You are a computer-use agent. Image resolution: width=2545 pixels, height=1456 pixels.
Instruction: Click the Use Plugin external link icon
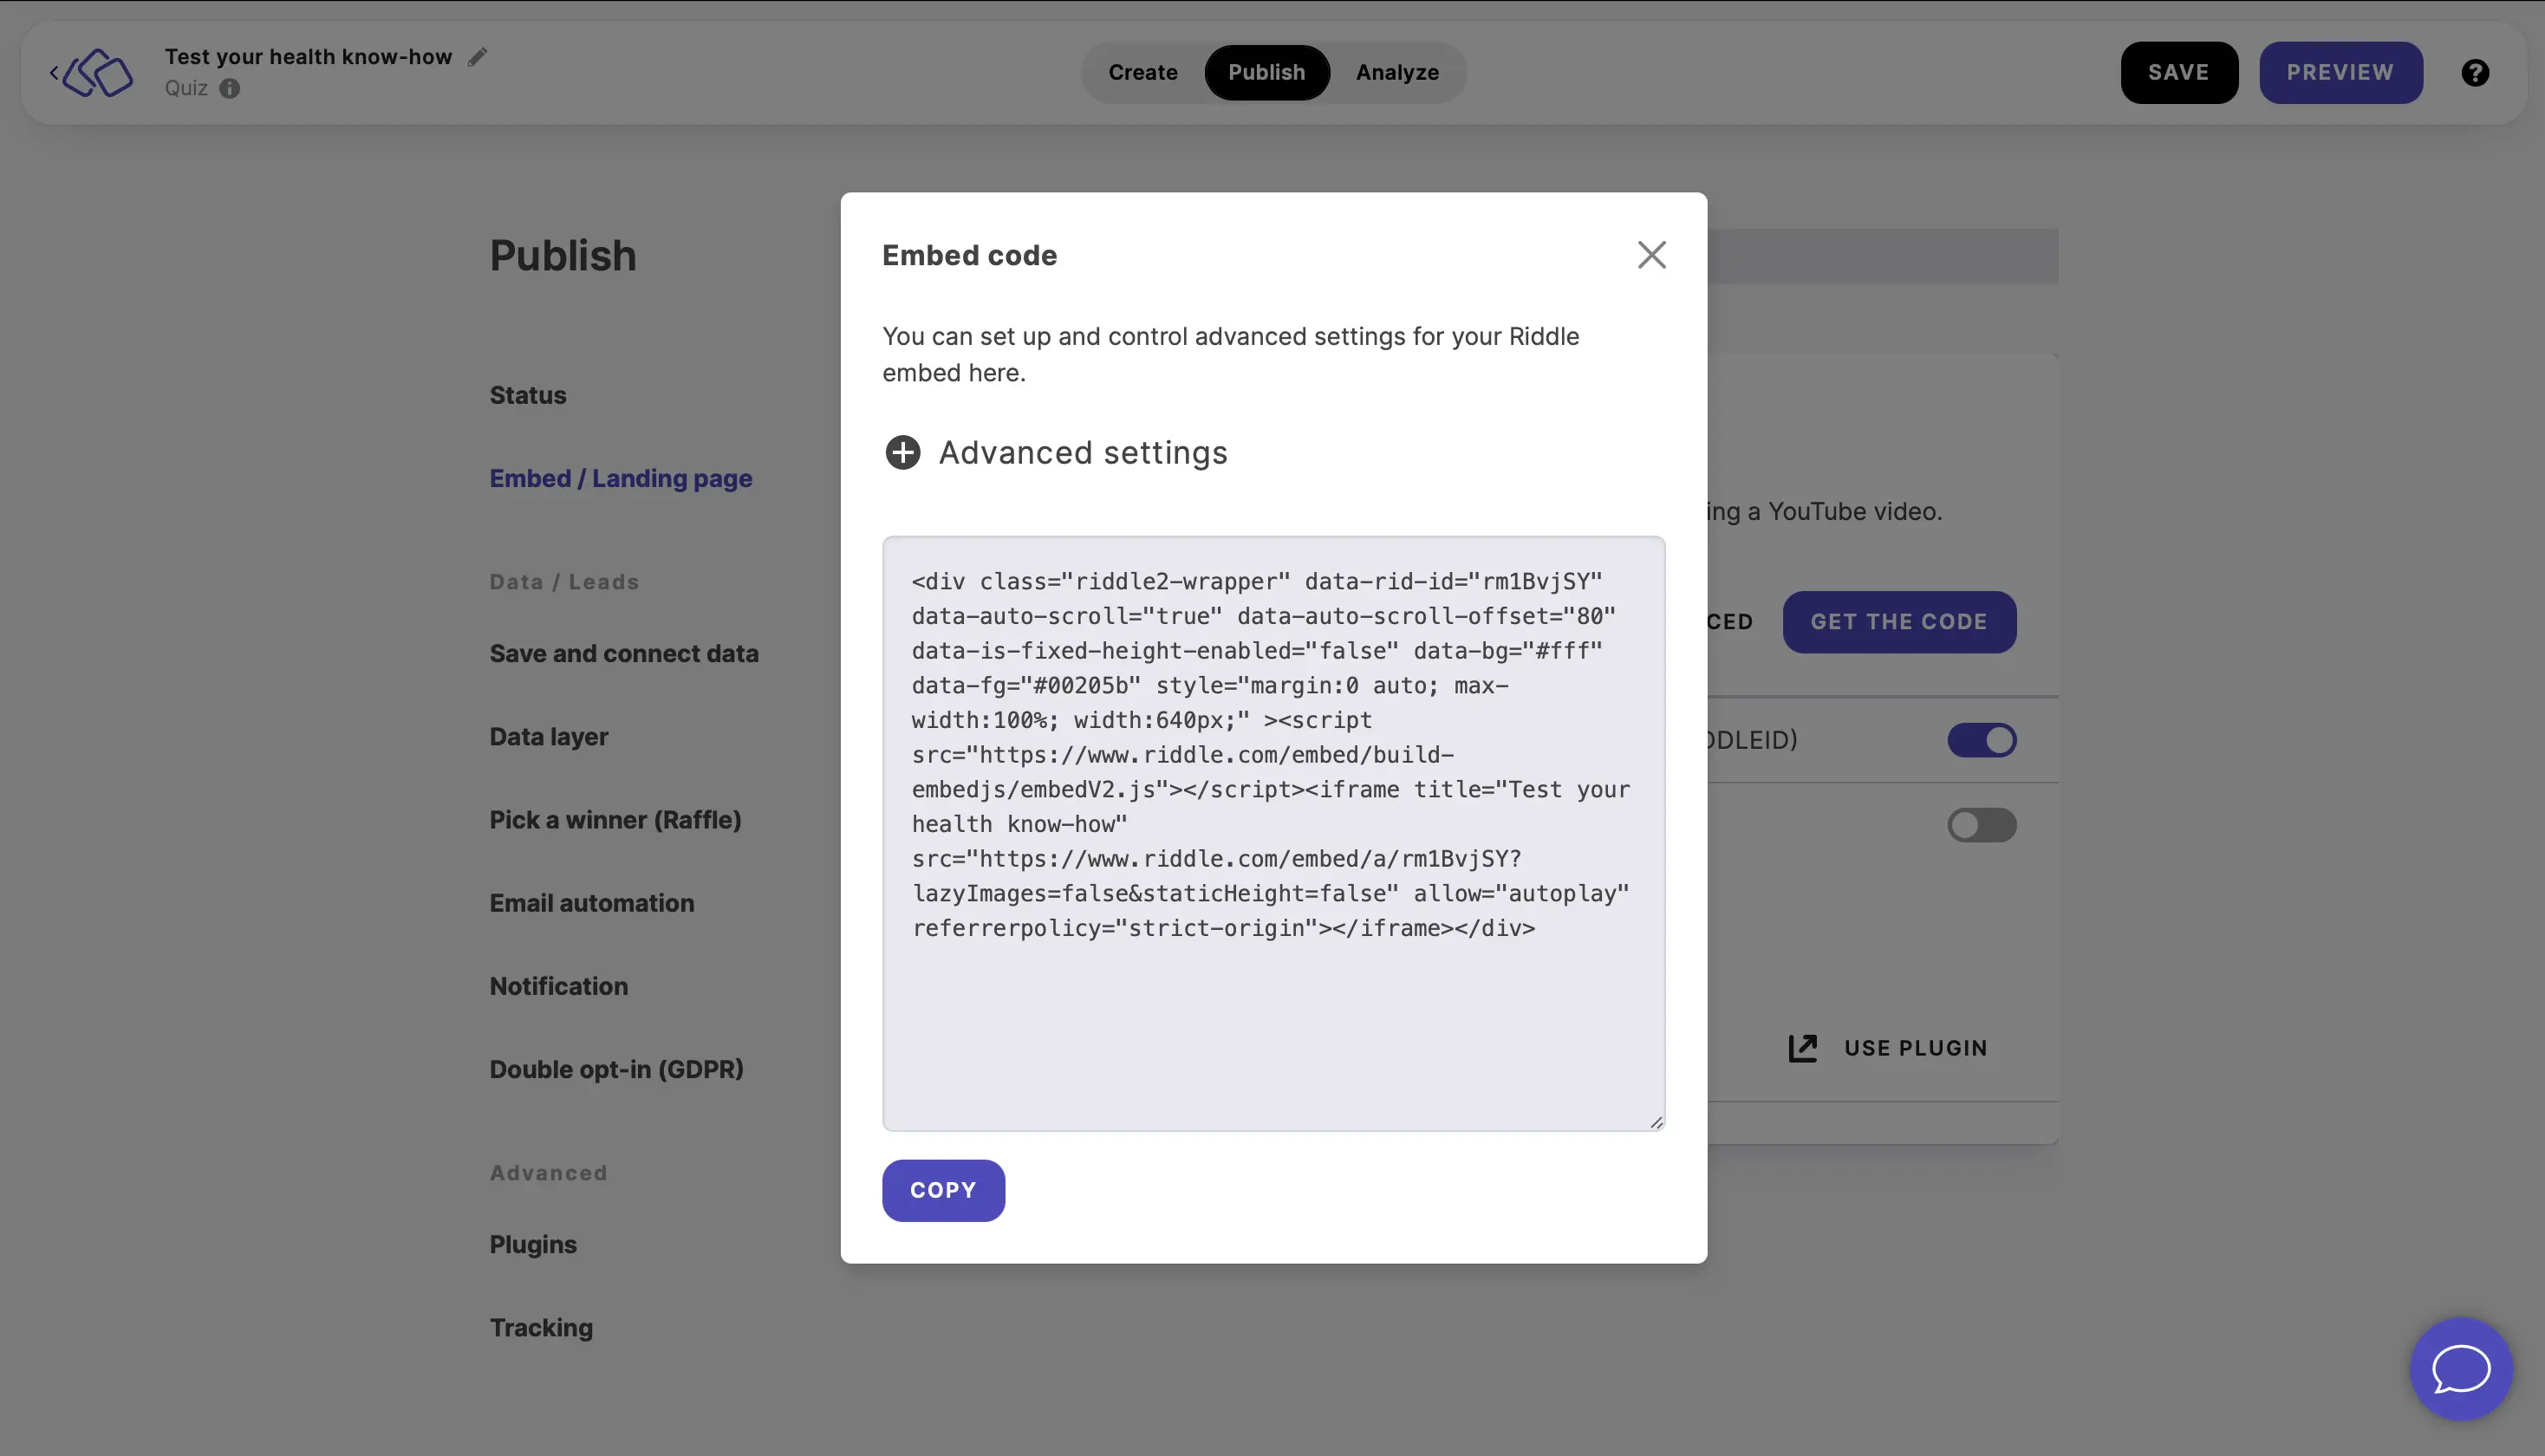(x=1803, y=1048)
